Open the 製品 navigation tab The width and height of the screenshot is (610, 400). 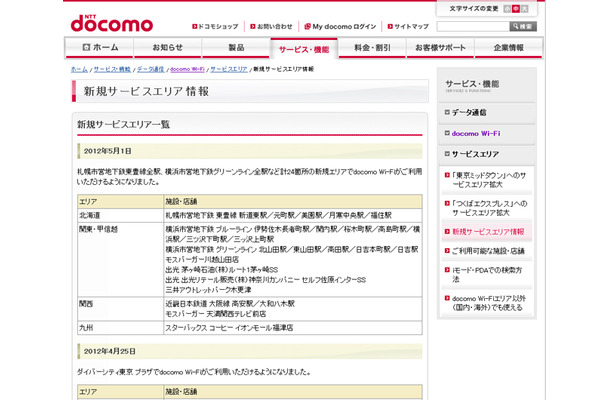tap(236, 47)
